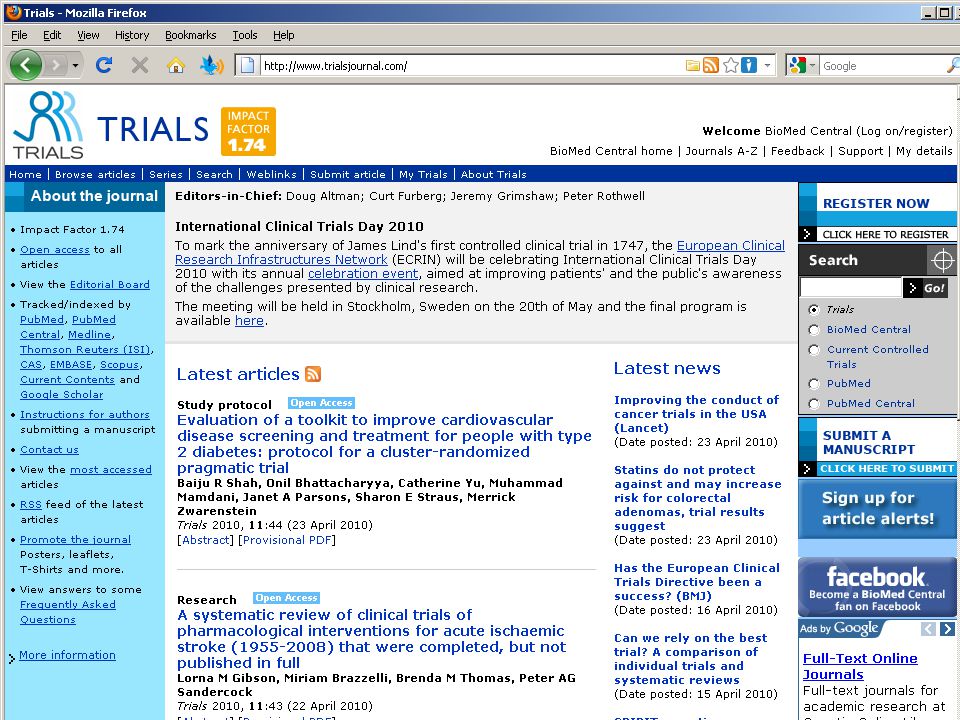960x720 pixels.
Task: Click the Forward navigation arrow
Action: (56, 65)
